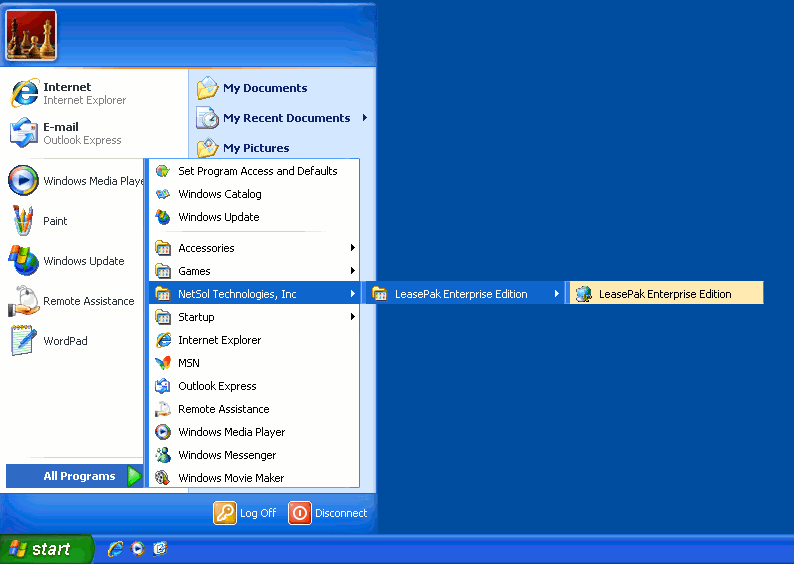794x564 pixels.
Task: Launch MSN from All Programs
Action: (254, 363)
